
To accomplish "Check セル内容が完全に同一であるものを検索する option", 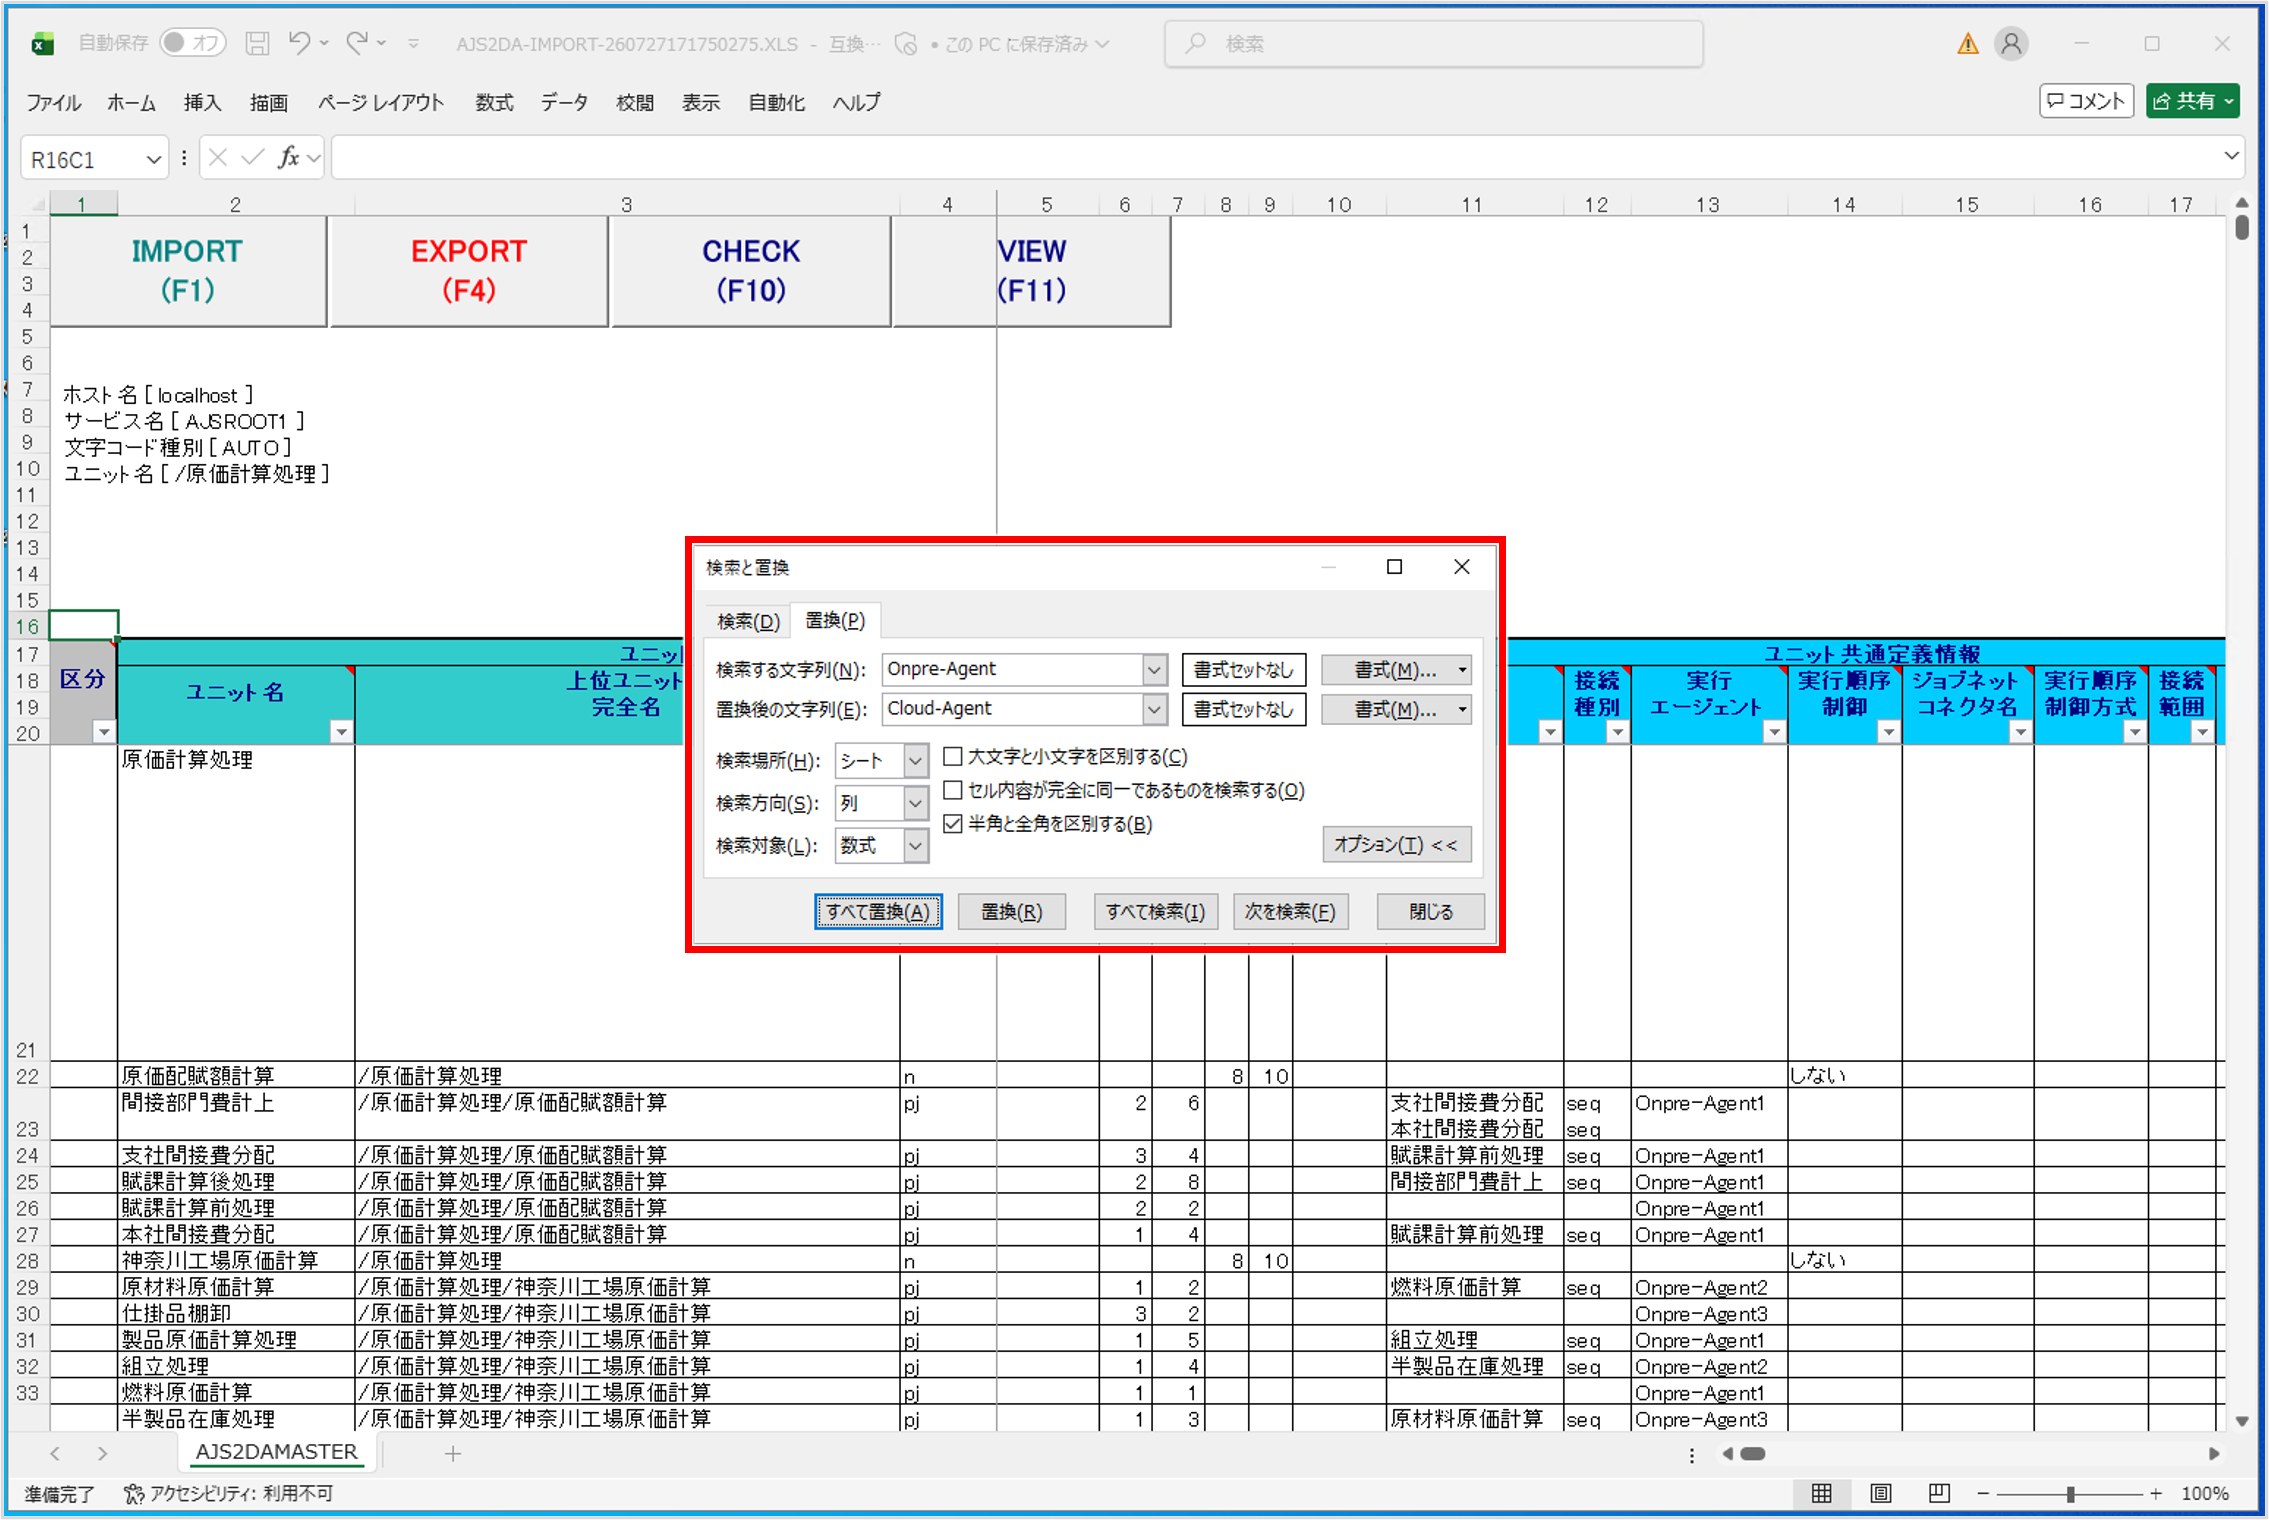I will [953, 791].
